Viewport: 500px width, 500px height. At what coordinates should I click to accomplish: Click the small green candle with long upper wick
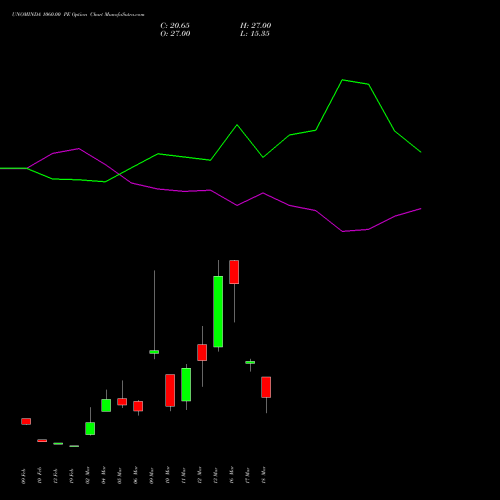point(154,352)
